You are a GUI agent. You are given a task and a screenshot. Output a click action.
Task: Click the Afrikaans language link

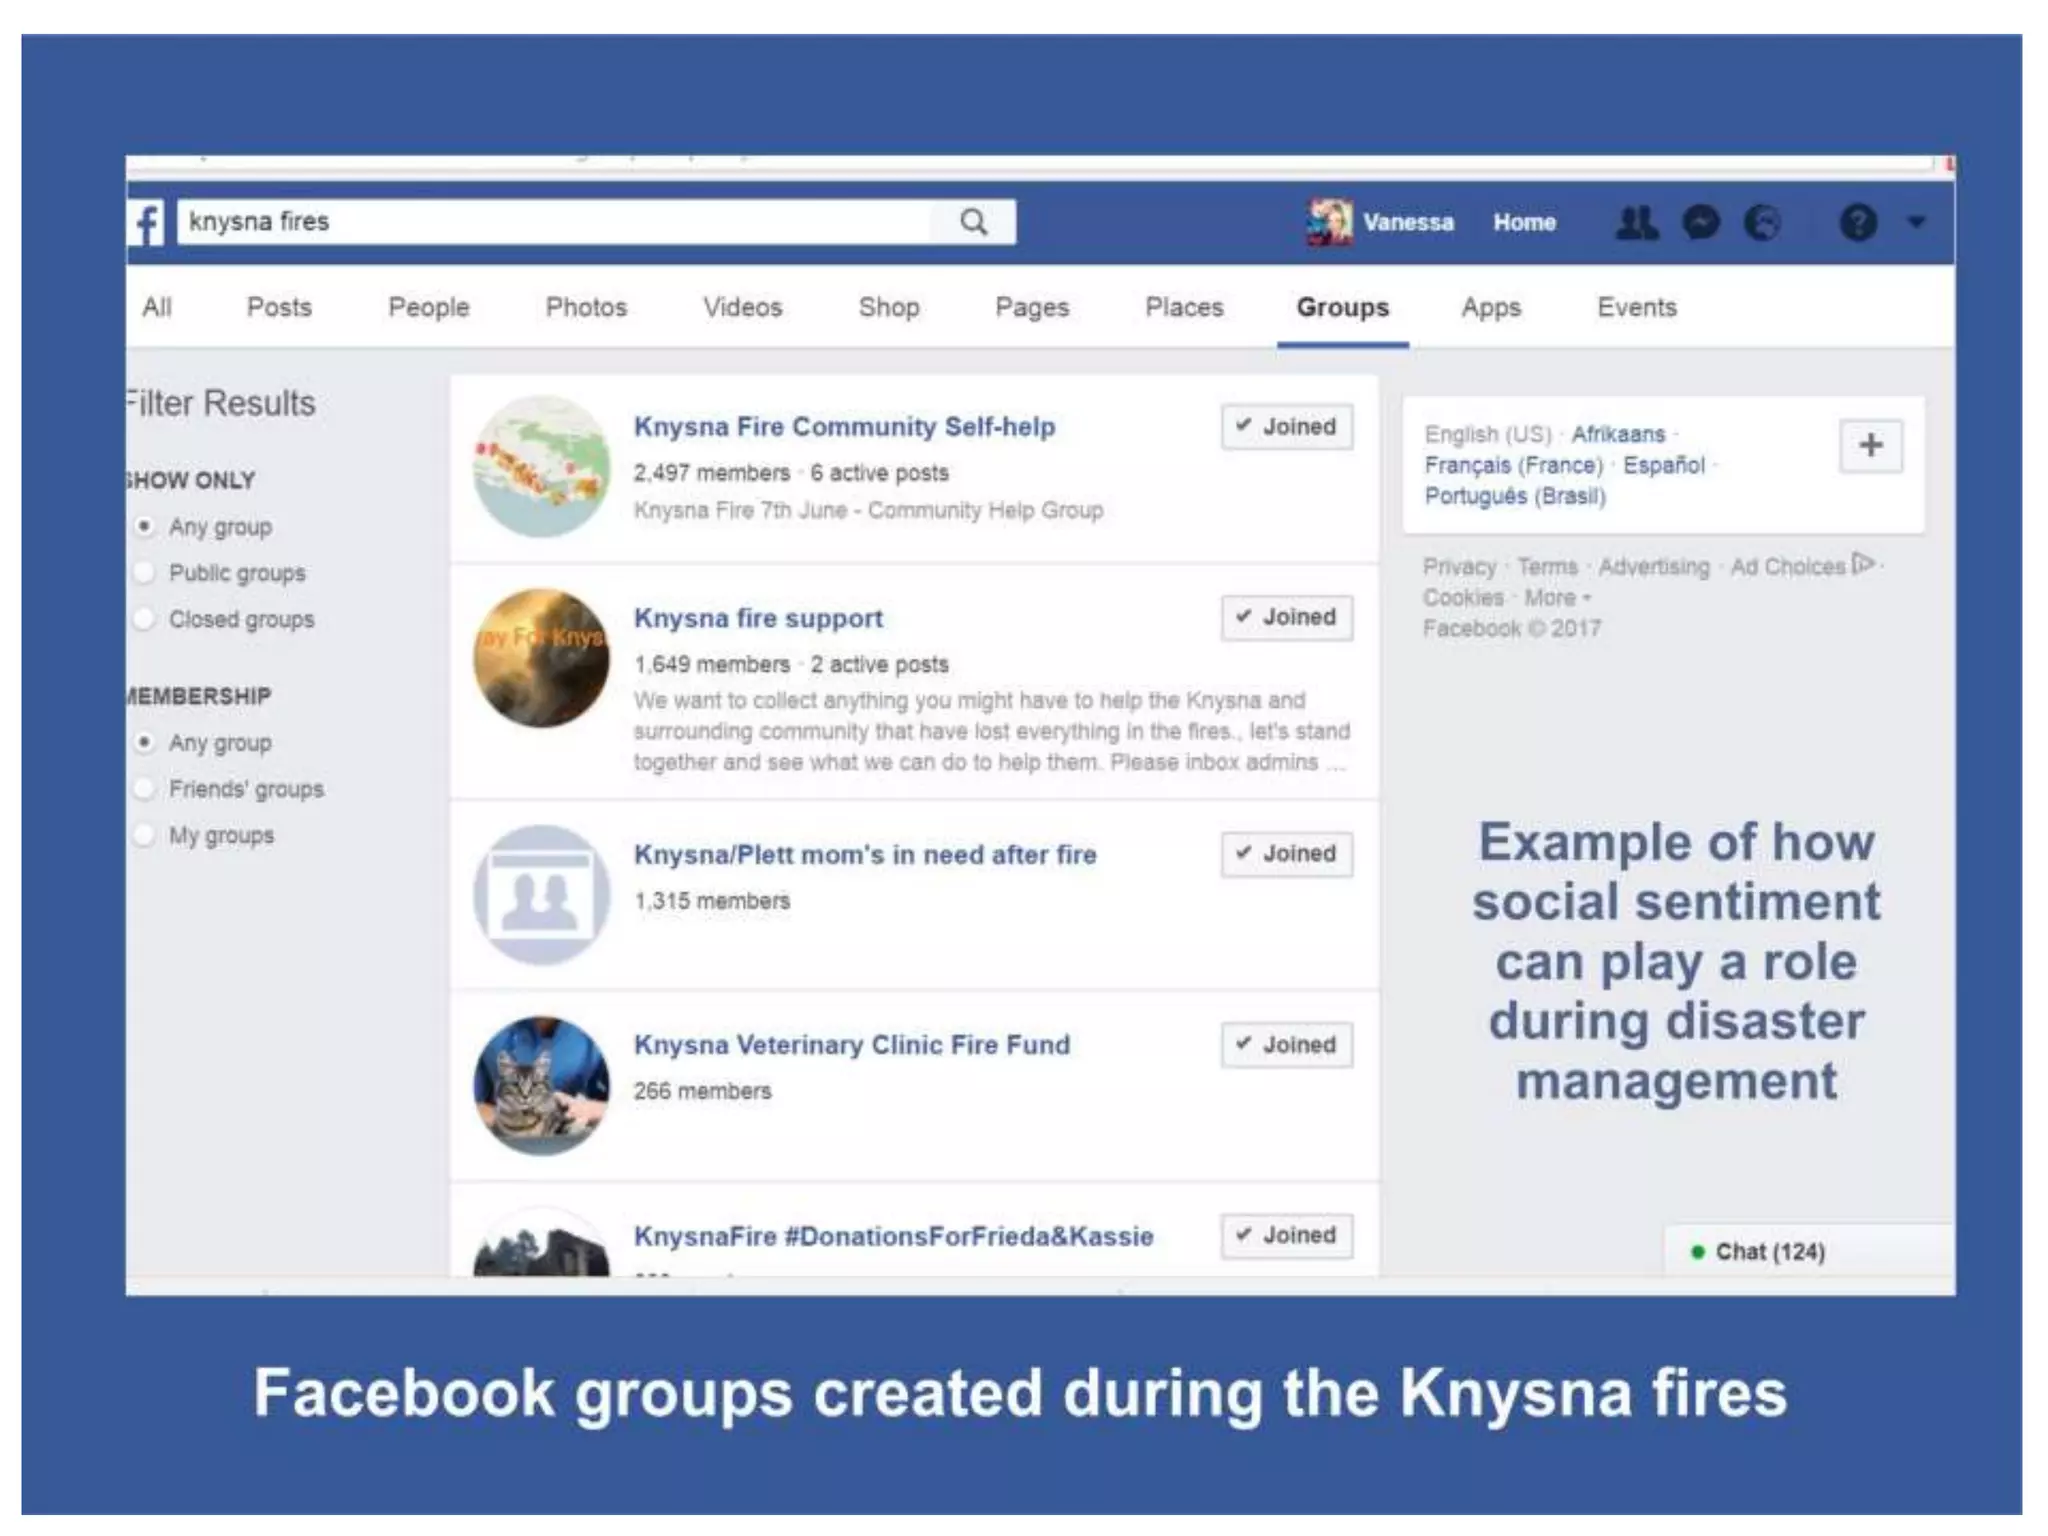[1617, 434]
